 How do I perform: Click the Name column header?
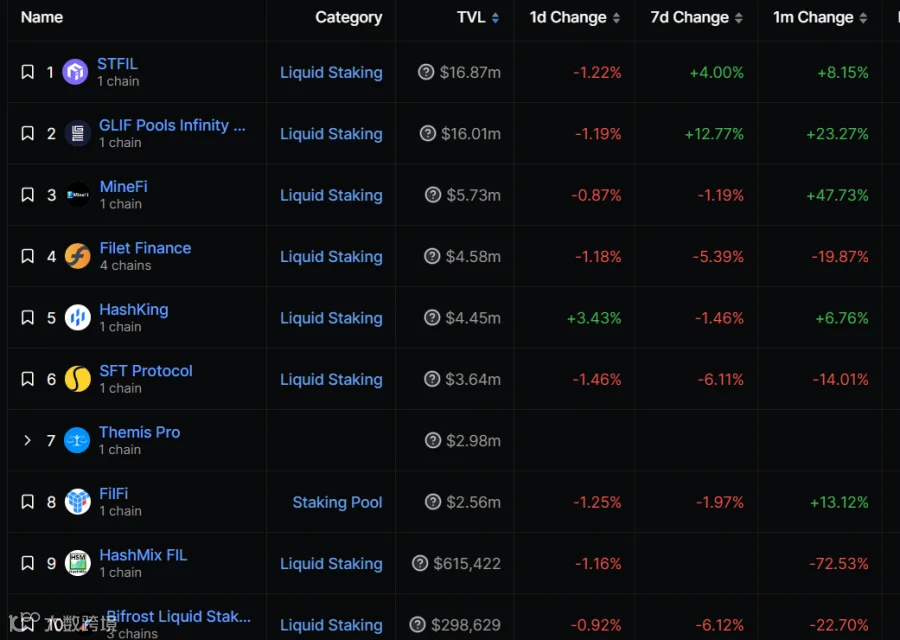pos(42,17)
